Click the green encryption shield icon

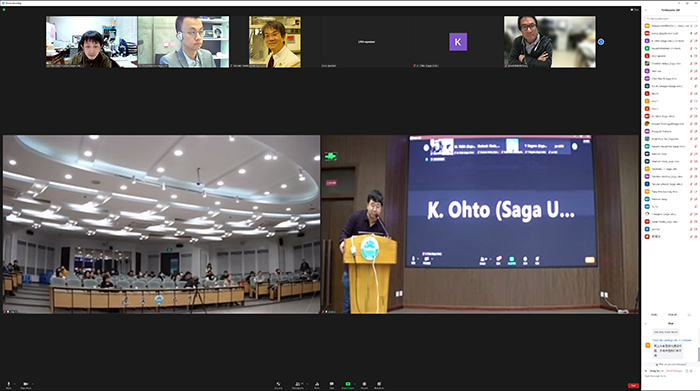[x=4, y=9]
